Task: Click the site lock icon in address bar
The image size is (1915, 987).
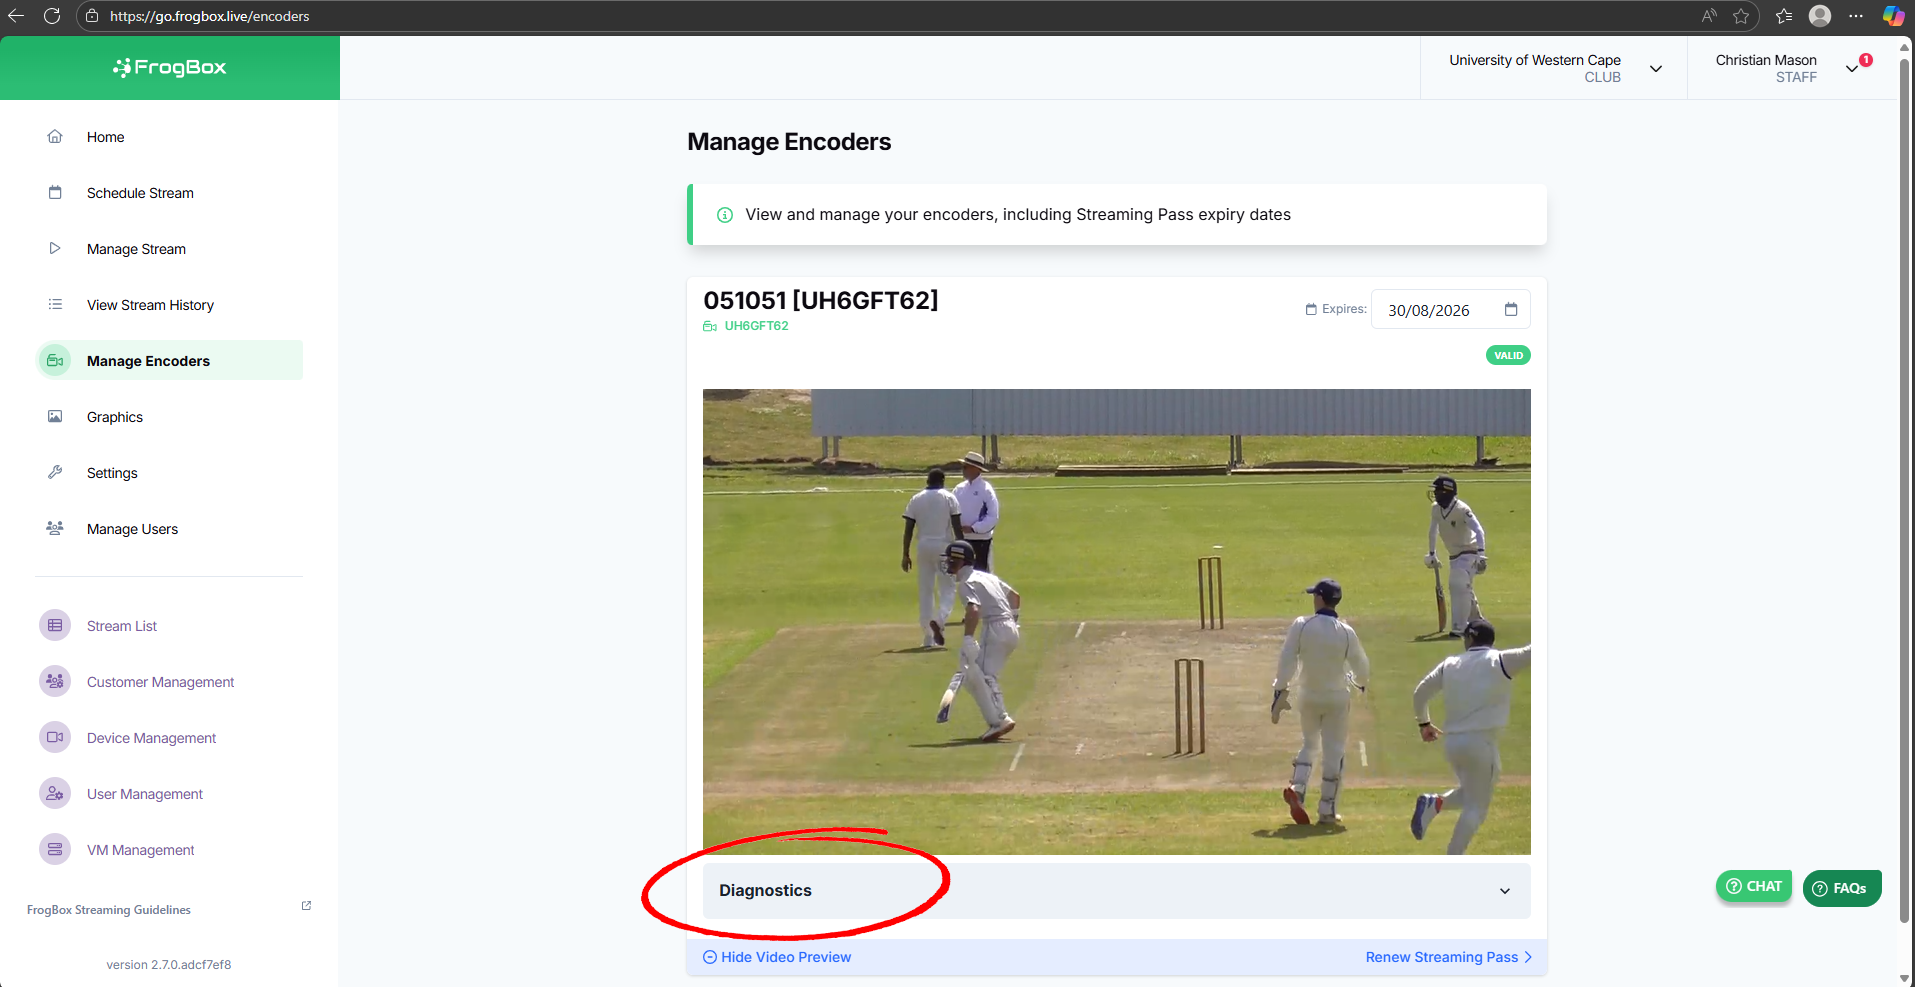Action: [x=92, y=16]
